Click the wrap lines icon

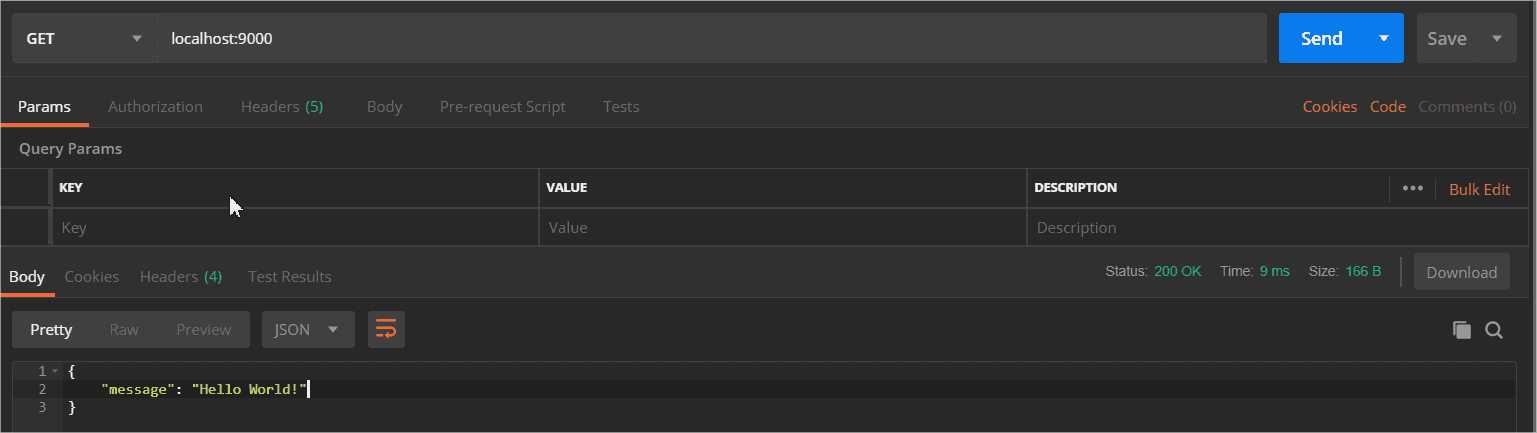[386, 329]
